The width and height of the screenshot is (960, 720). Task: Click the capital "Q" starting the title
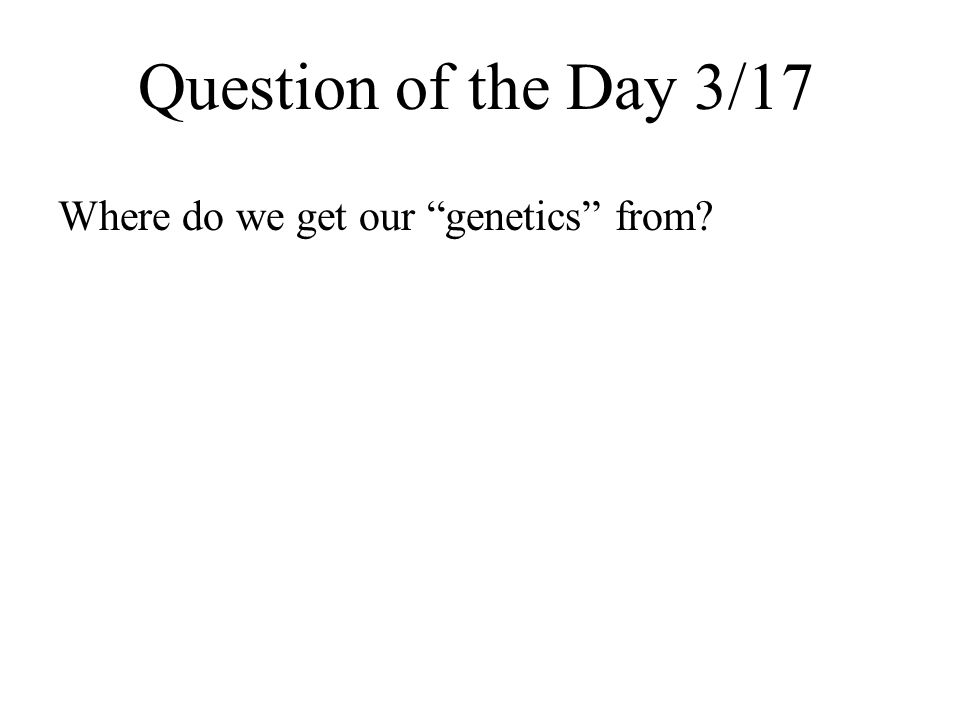(x=161, y=92)
